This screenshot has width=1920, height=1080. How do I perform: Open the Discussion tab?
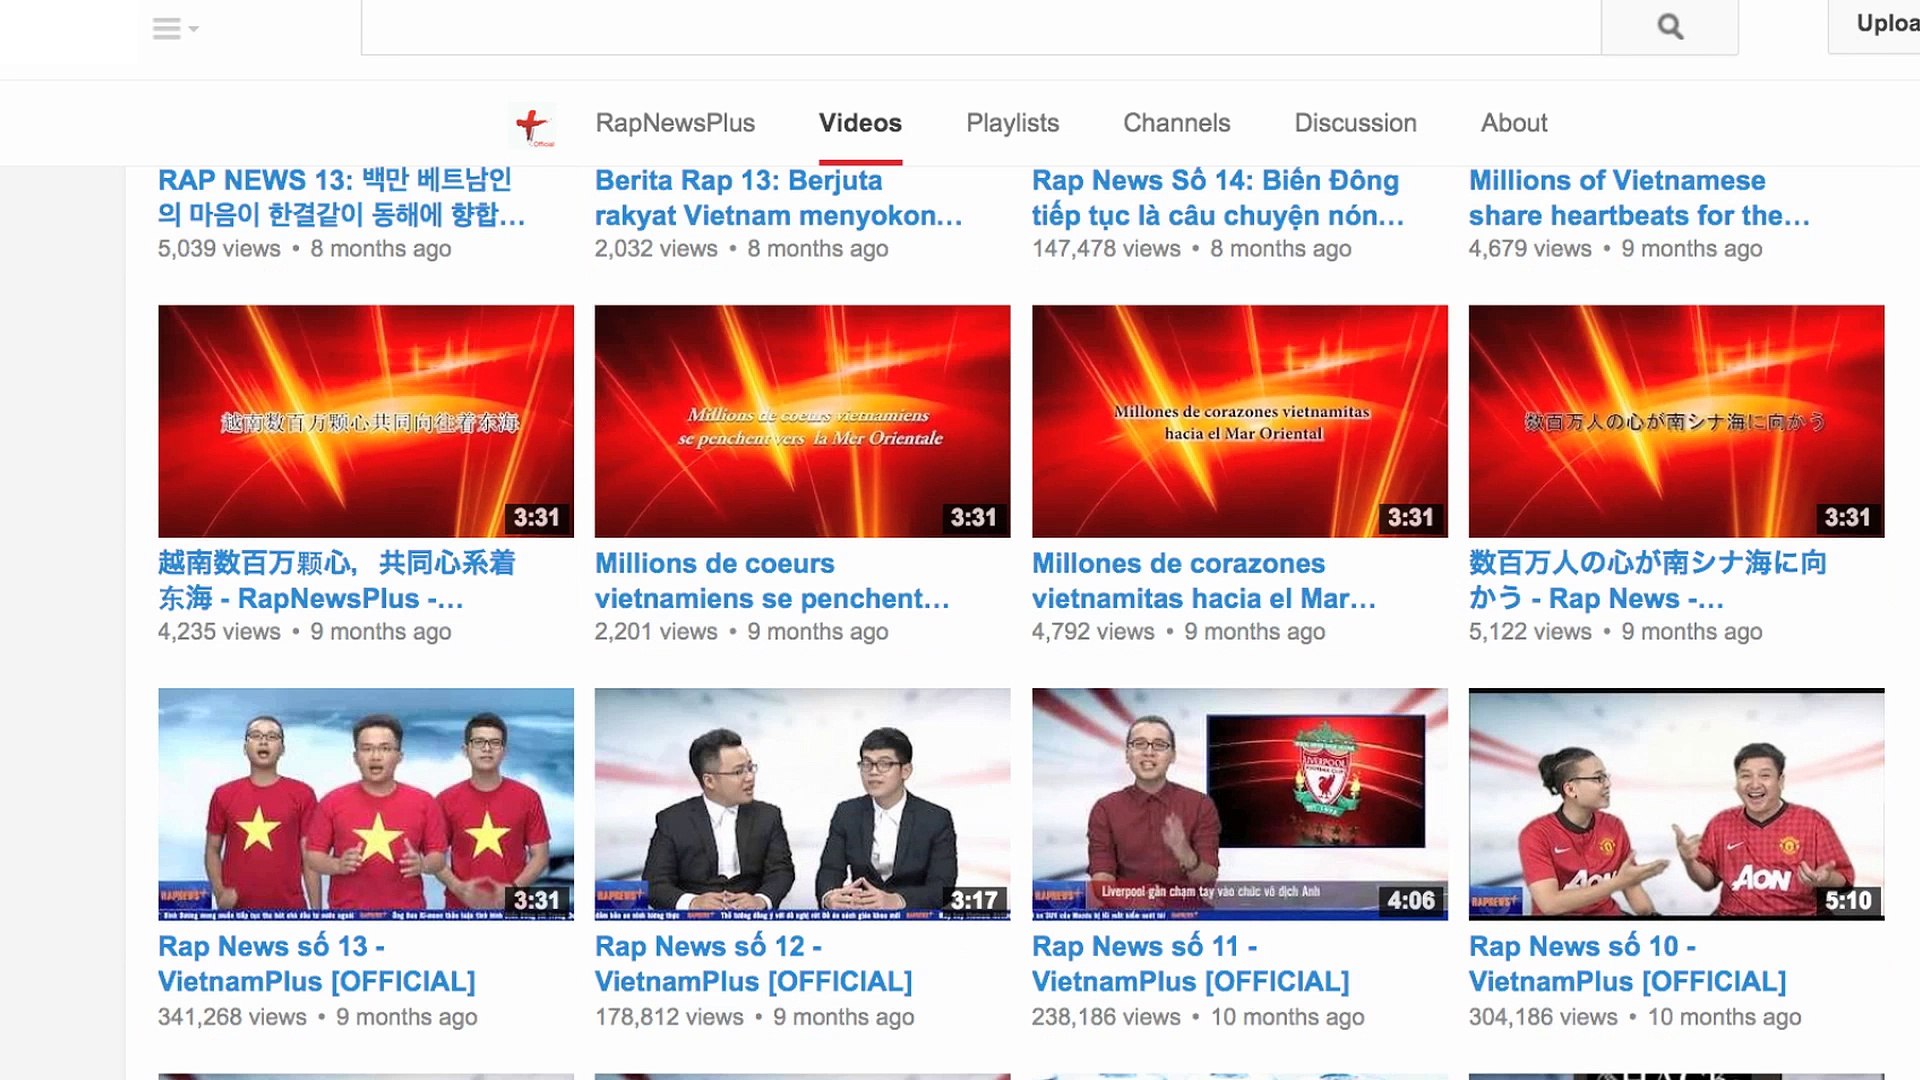[x=1355, y=123]
